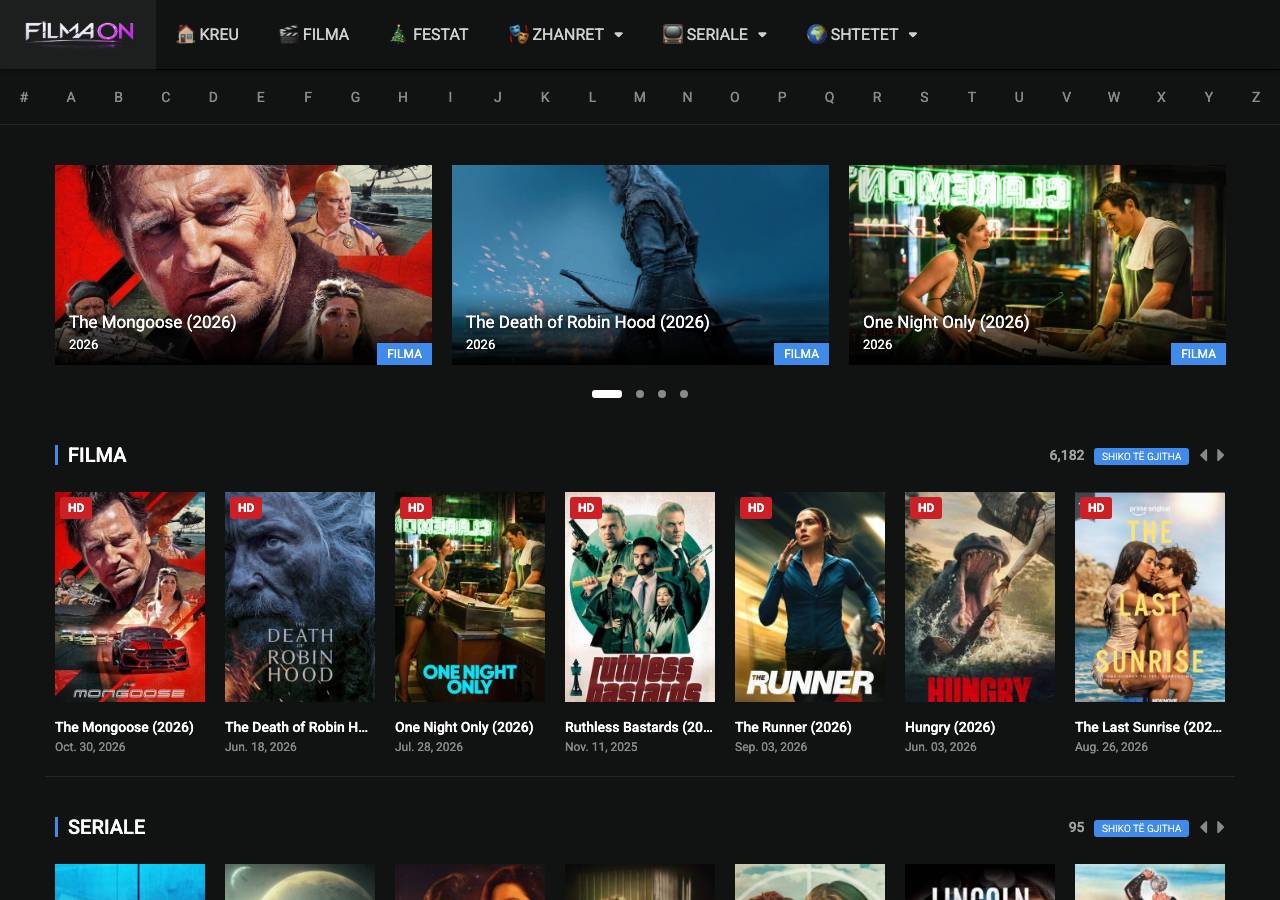
Task: Go to previous page of SERIALE section
Action: coord(1203,827)
